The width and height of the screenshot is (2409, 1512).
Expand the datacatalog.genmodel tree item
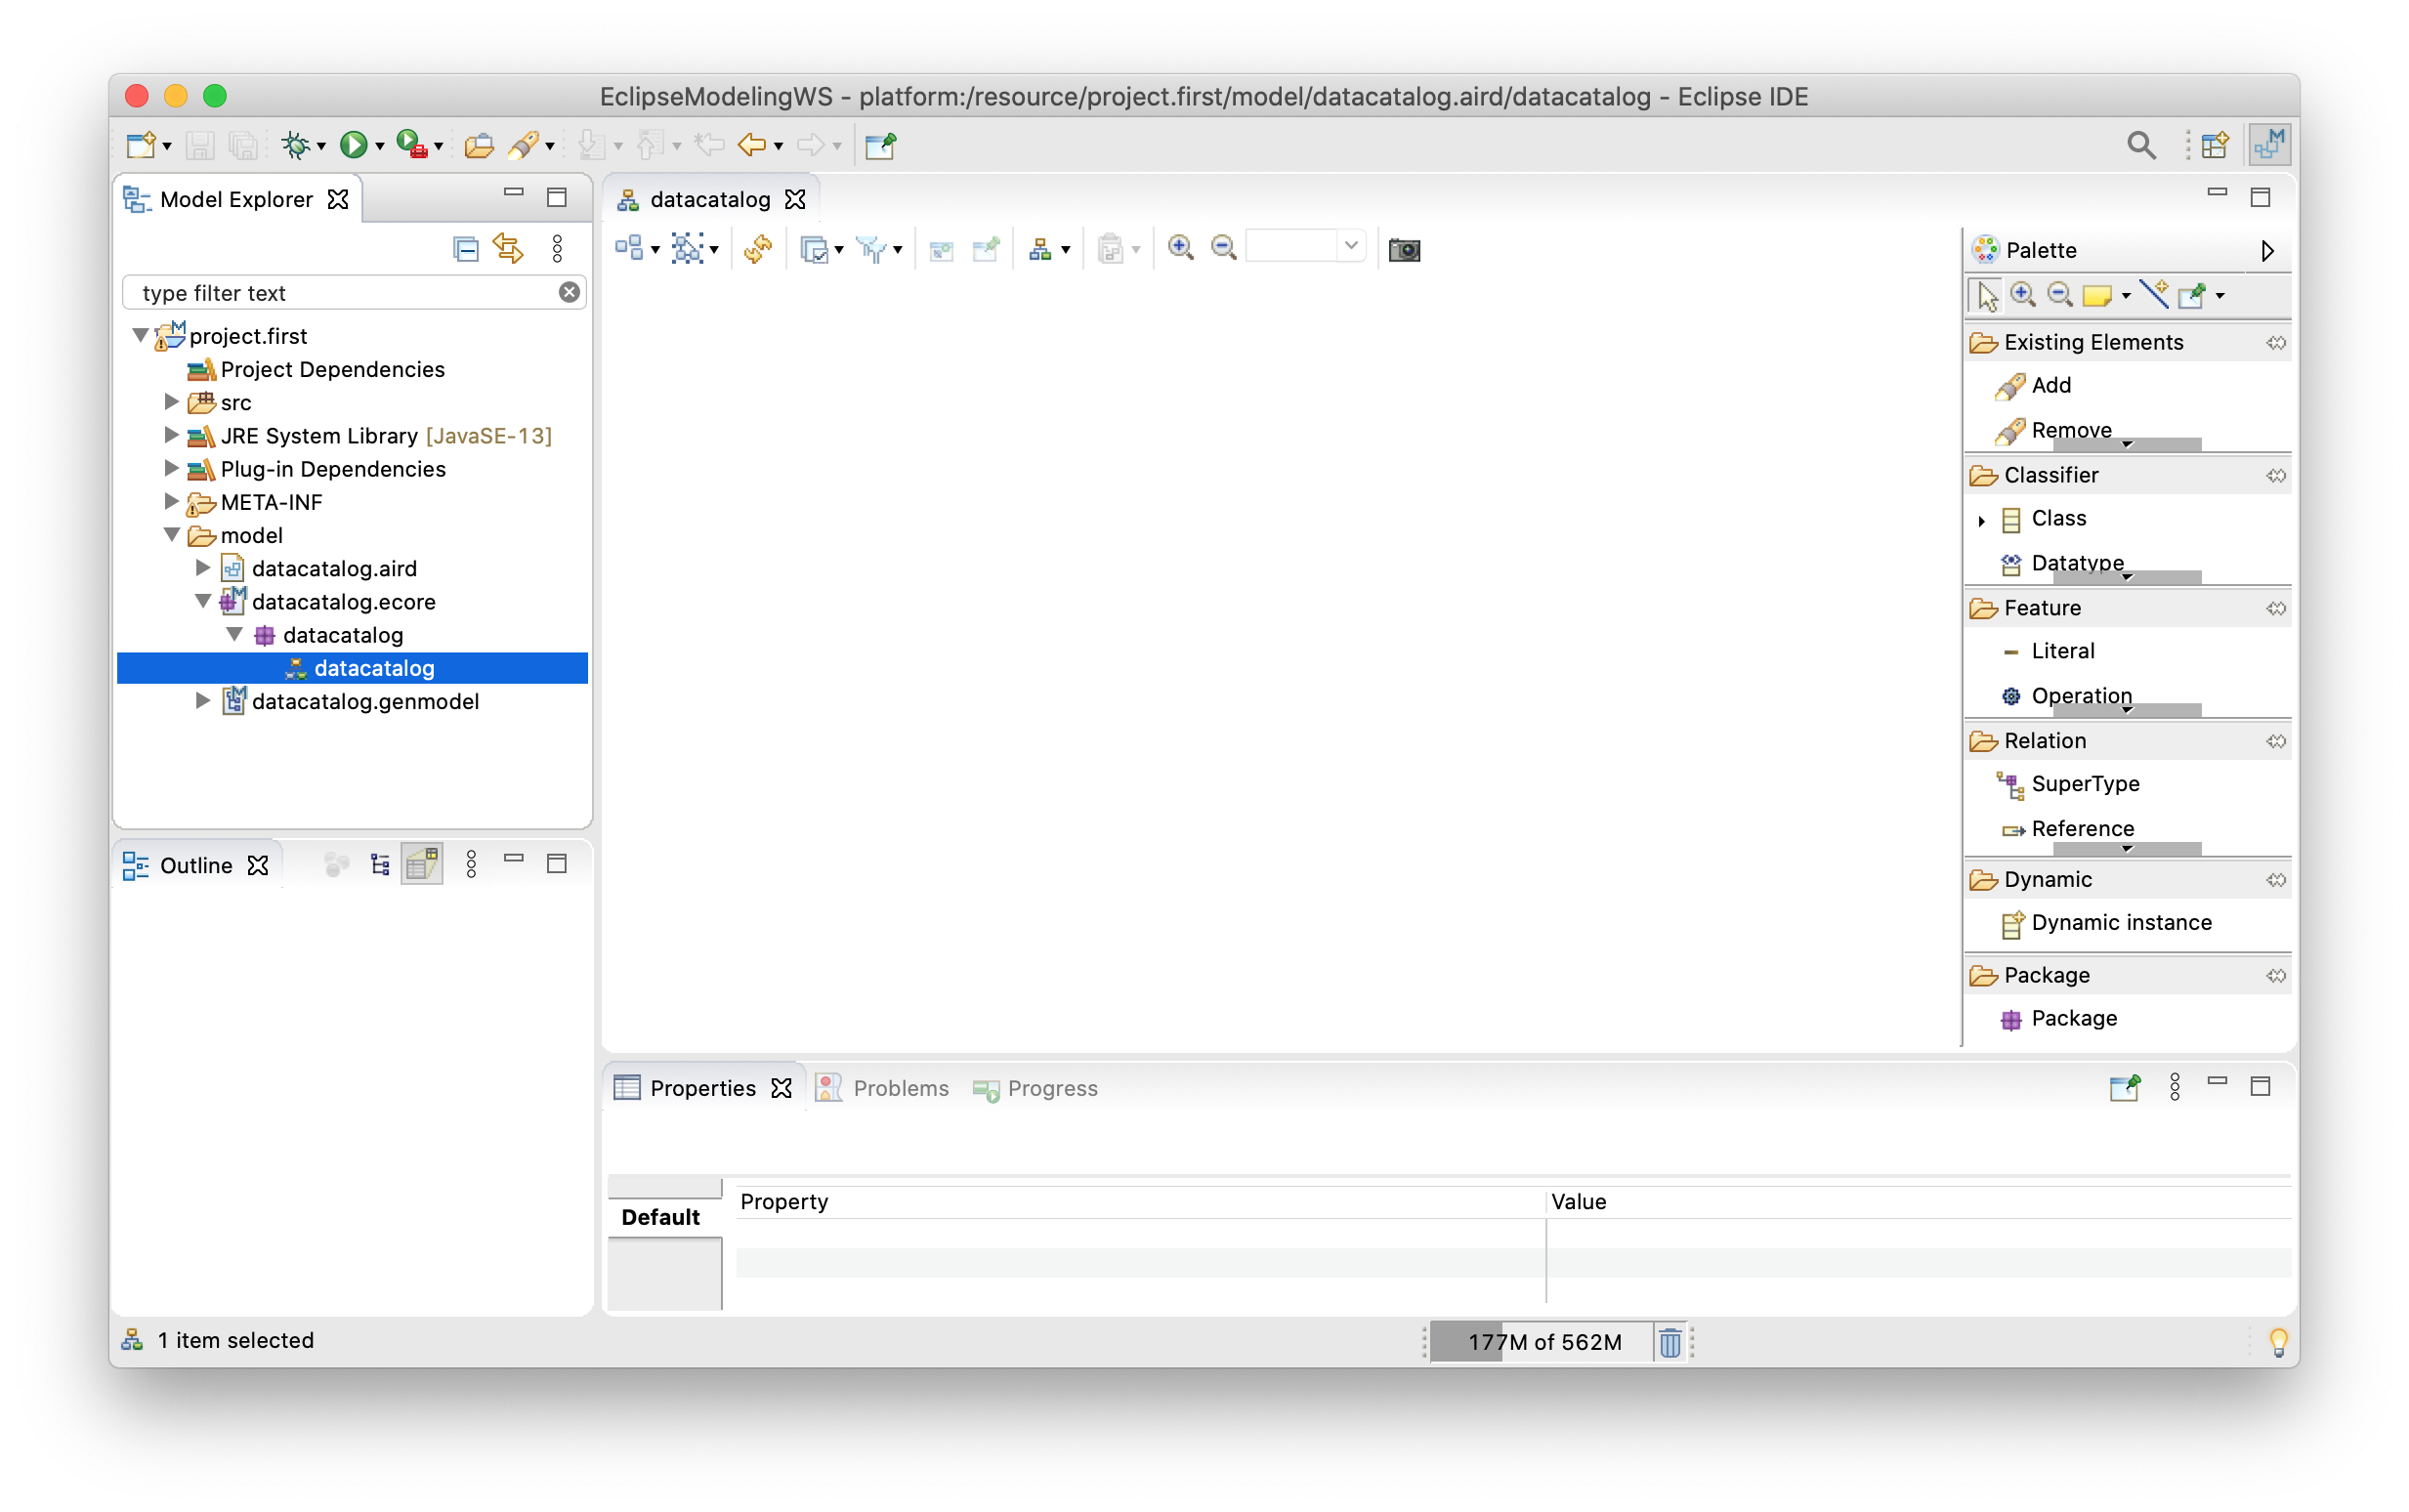(x=196, y=700)
